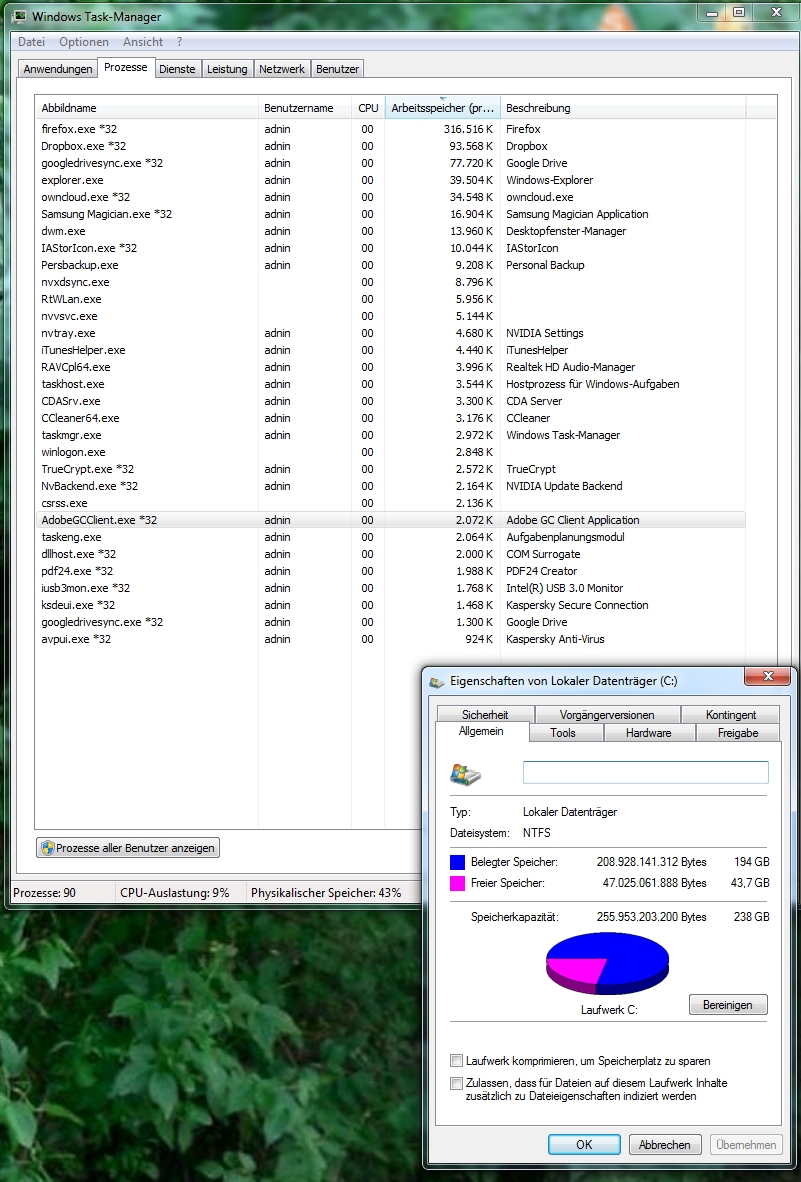Image resolution: width=801 pixels, height=1182 pixels.
Task: Close the Eigenschaften dialog
Action: pyautogui.click(x=767, y=676)
